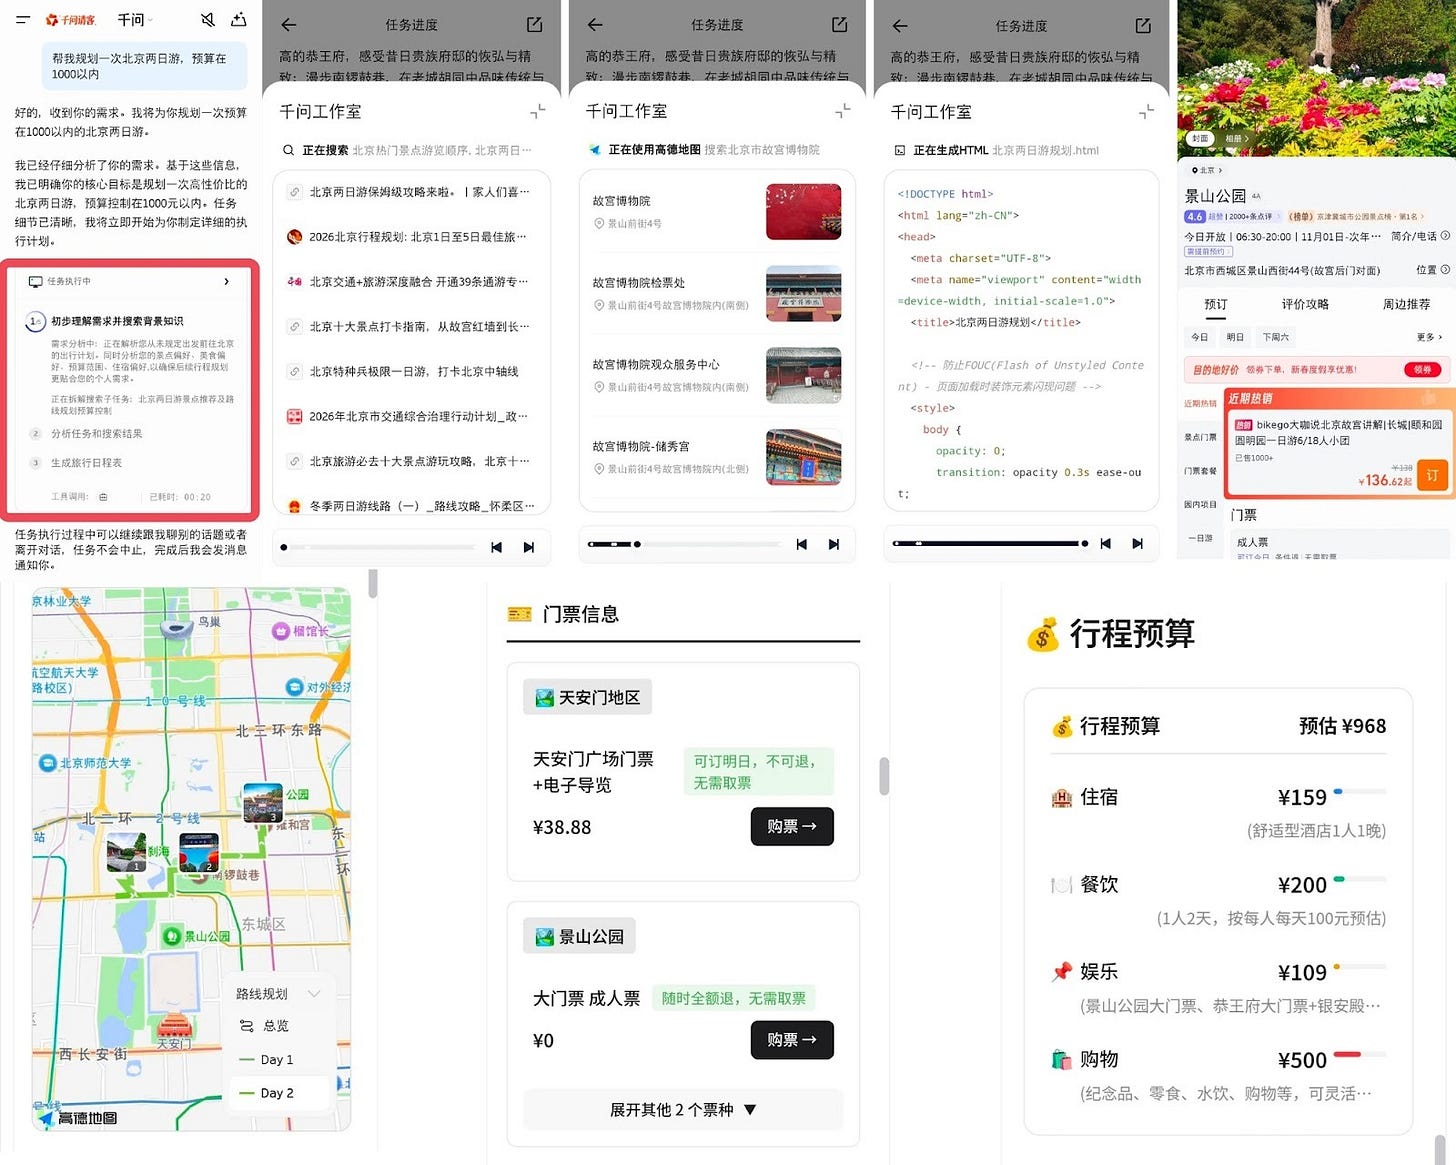The width and height of the screenshot is (1456, 1165).
Task: Expand 展开其他 2 个票种
Action: (x=683, y=1109)
